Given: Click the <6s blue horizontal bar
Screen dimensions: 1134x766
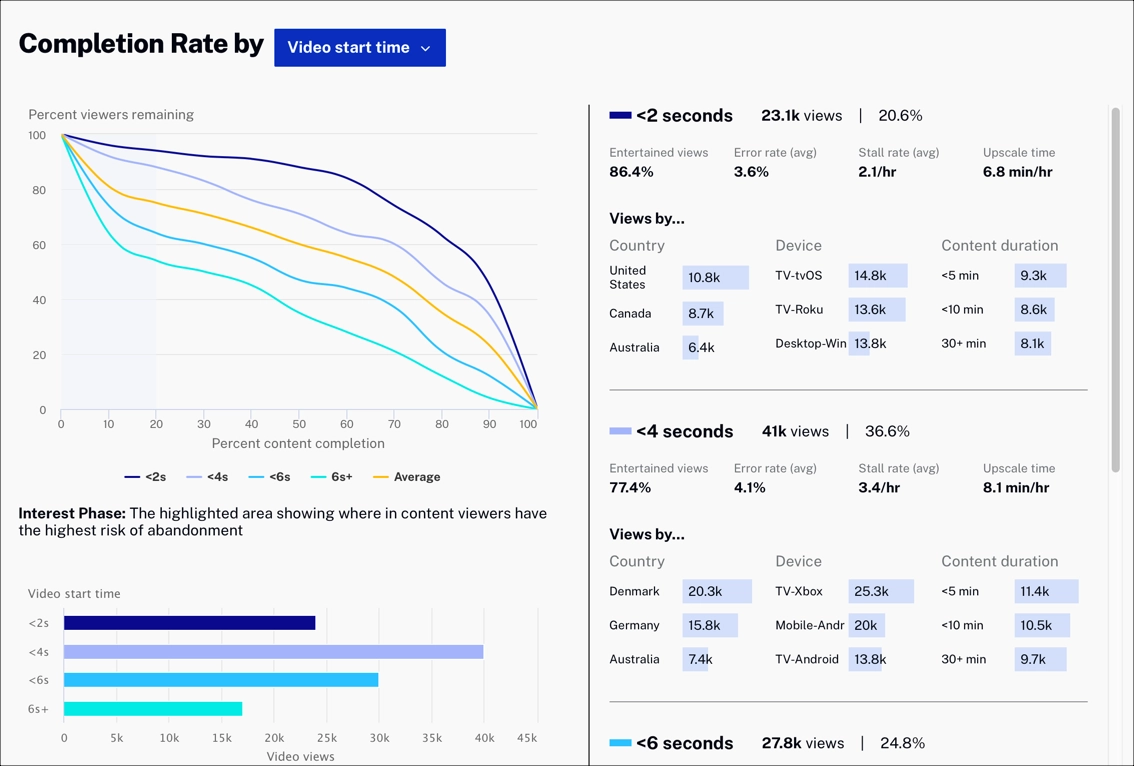Looking at the screenshot, I should coord(221,680).
